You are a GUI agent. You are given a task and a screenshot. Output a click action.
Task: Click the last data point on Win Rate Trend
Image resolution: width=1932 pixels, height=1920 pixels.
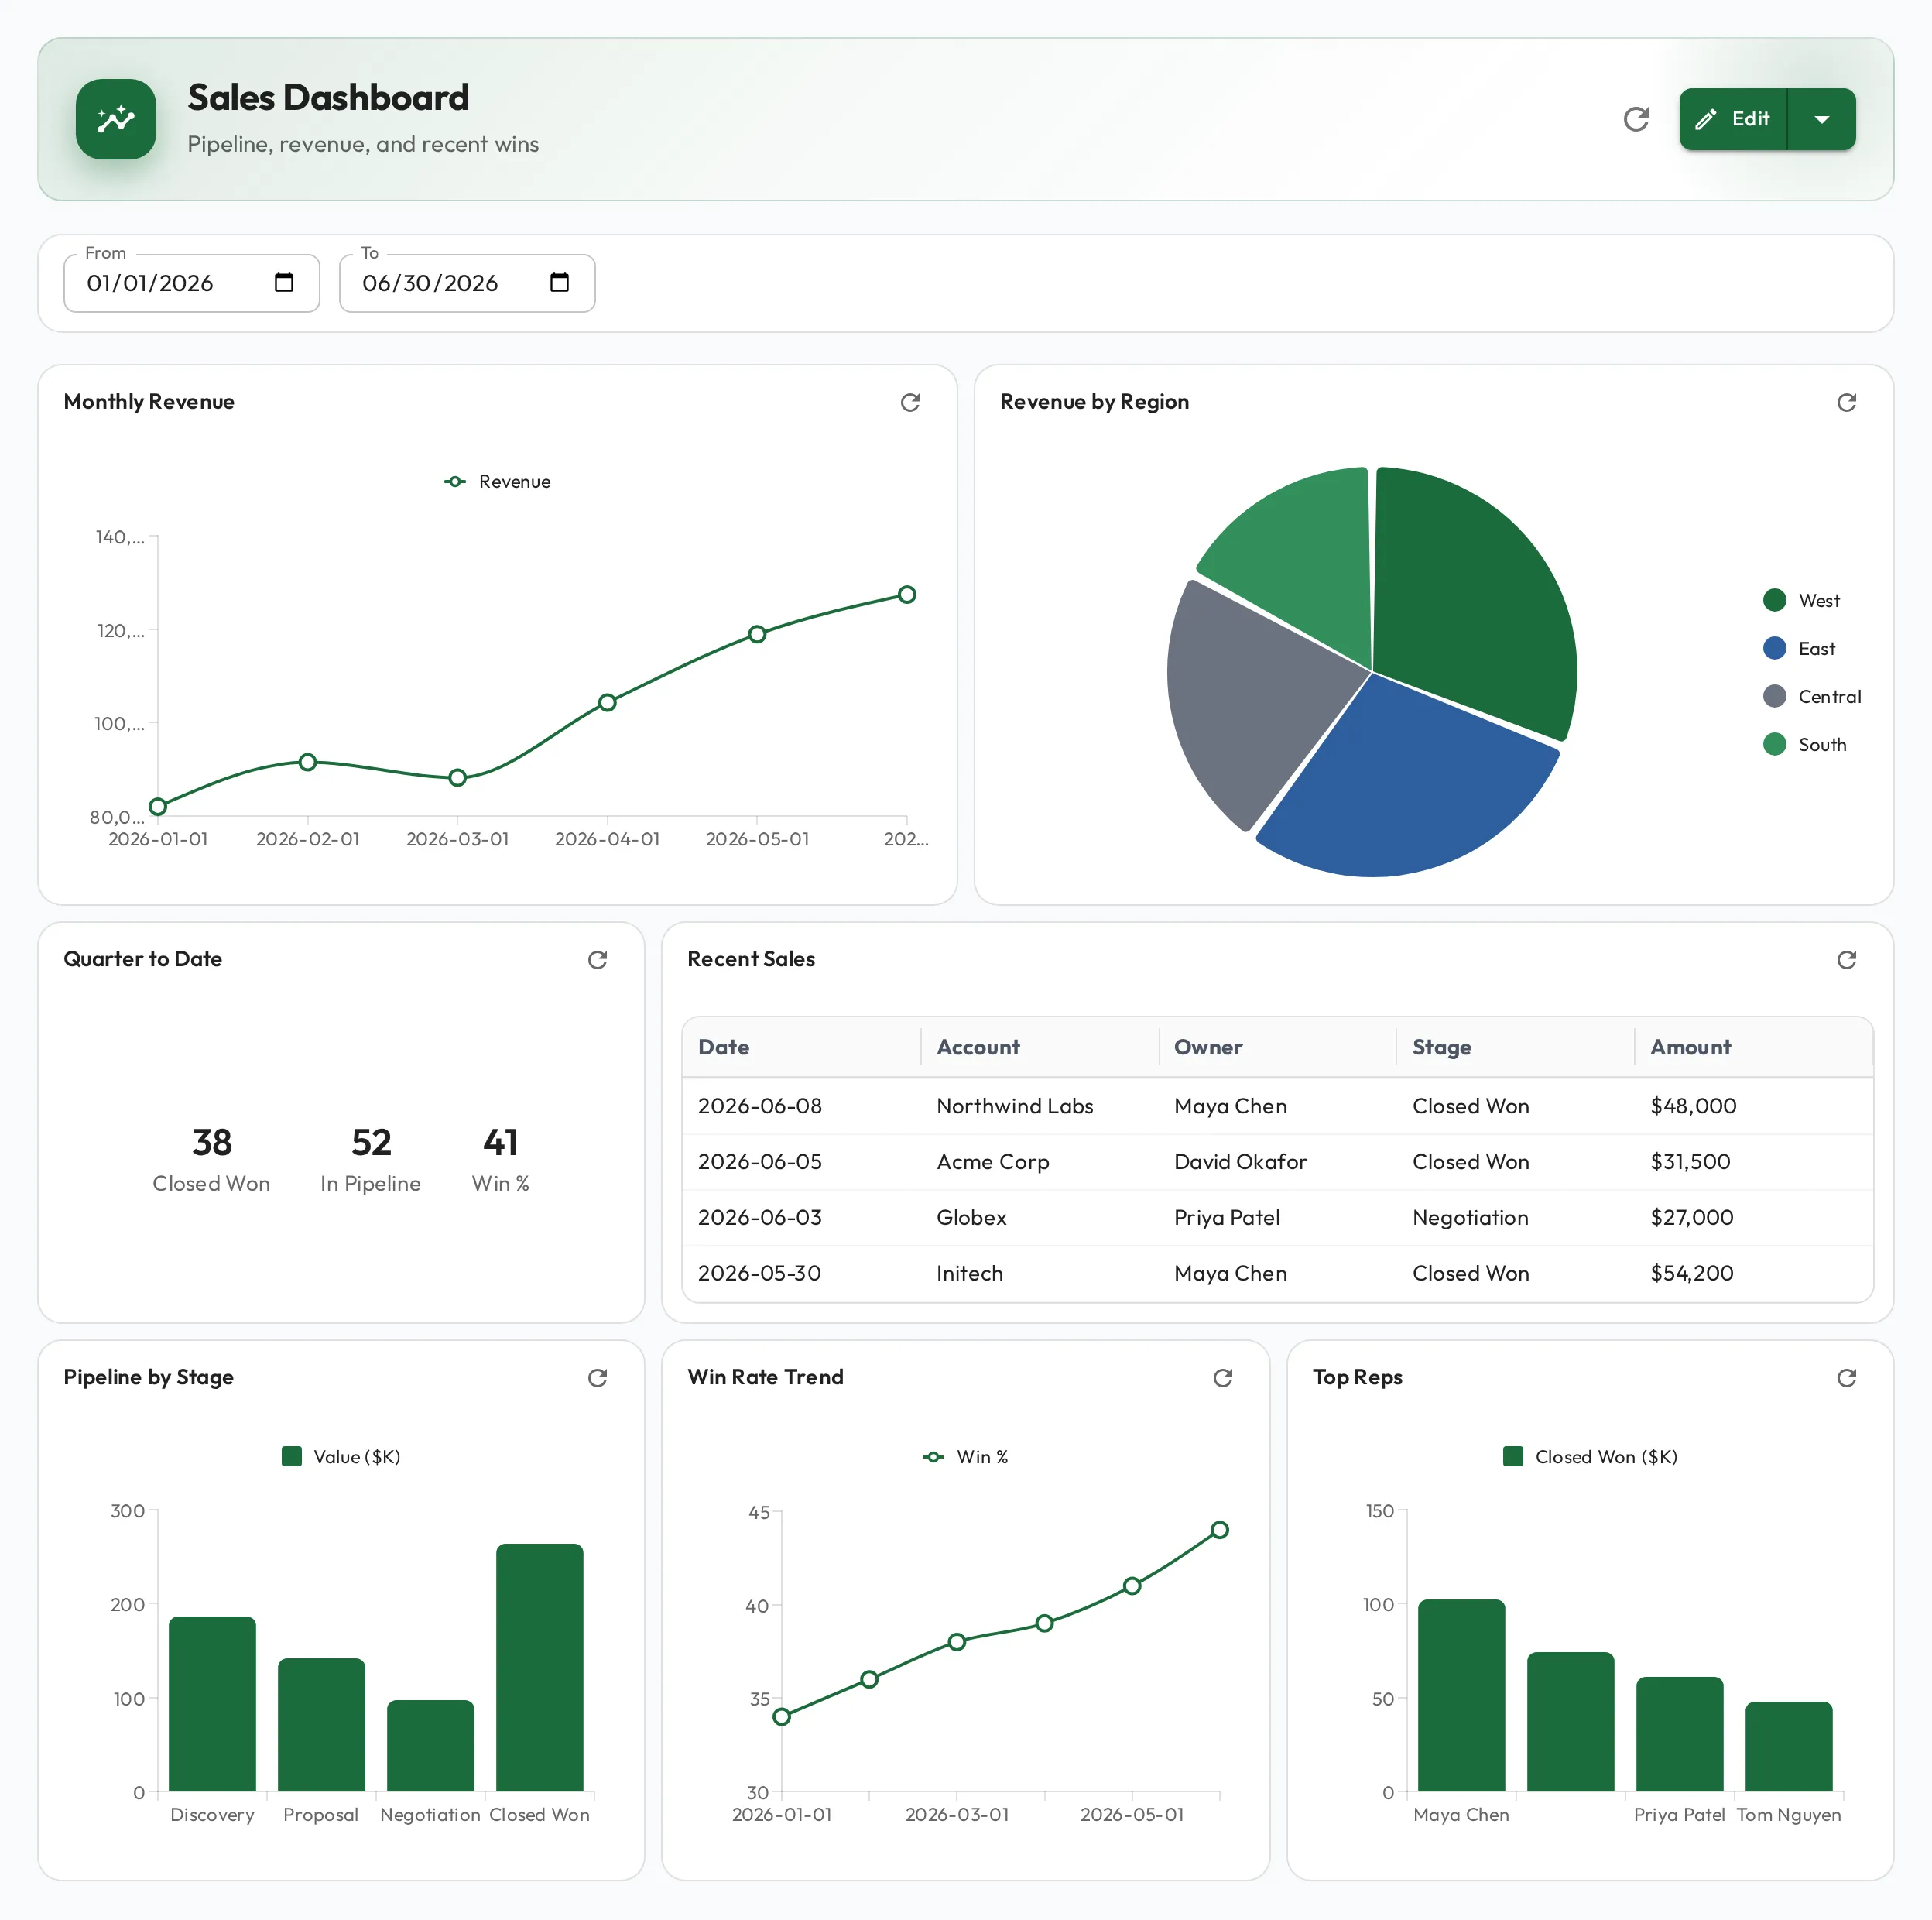[1220, 1530]
